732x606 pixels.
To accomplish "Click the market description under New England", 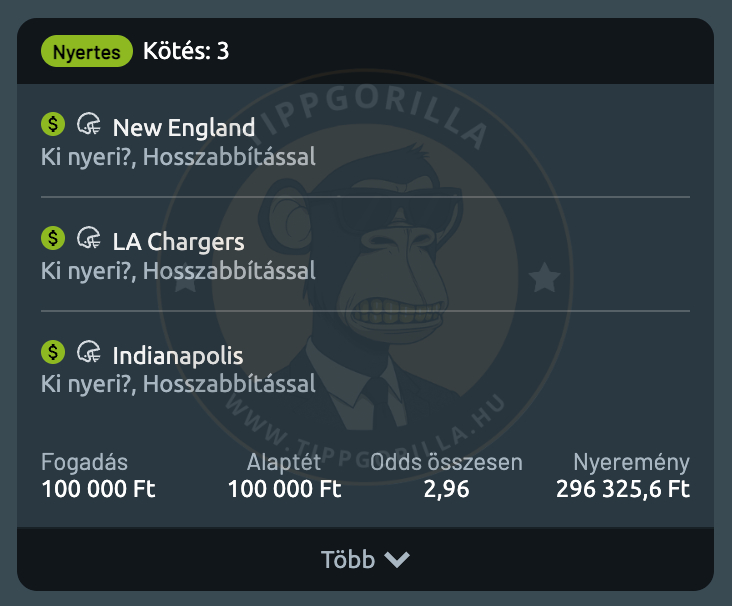I will coord(178,157).
